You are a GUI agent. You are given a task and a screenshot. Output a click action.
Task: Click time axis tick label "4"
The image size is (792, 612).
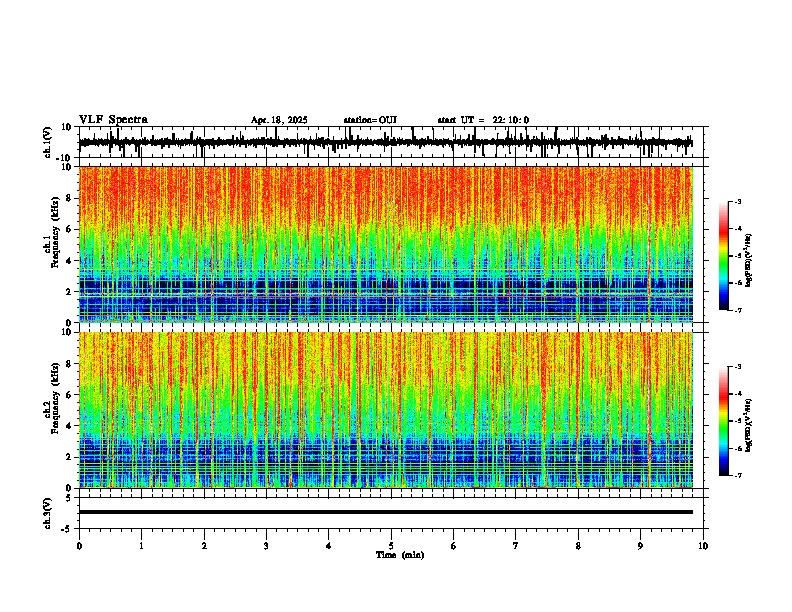pyautogui.click(x=329, y=546)
